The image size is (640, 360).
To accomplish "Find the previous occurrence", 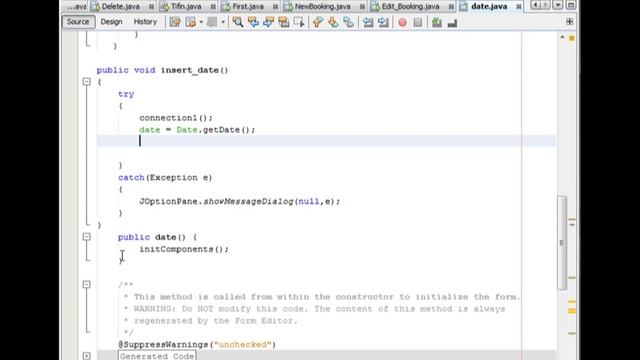I will pos(253,22).
